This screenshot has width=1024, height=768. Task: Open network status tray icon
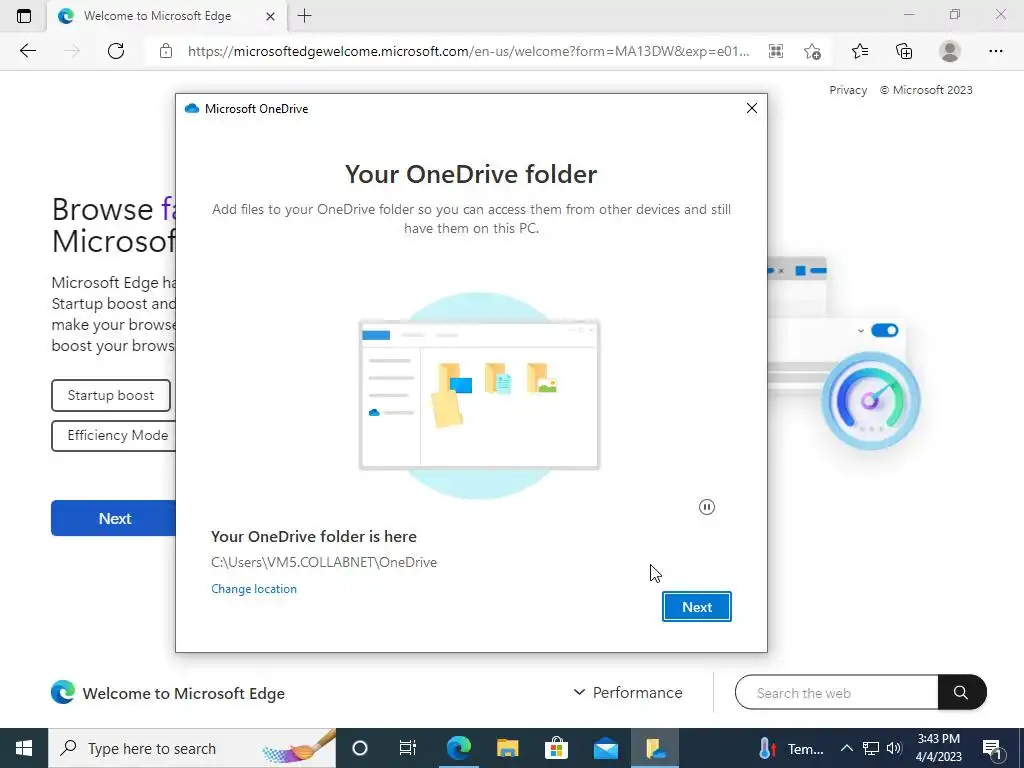click(x=871, y=748)
